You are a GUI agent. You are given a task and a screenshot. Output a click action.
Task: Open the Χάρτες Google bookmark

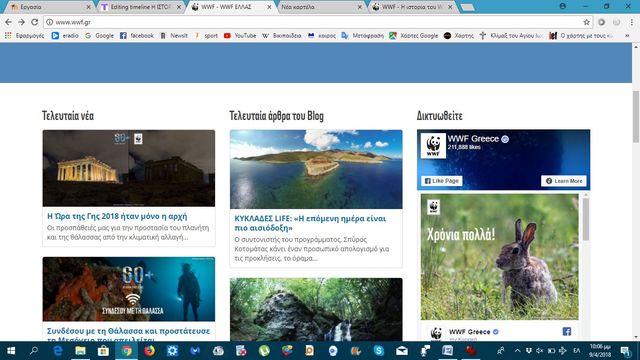coord(413,36)
